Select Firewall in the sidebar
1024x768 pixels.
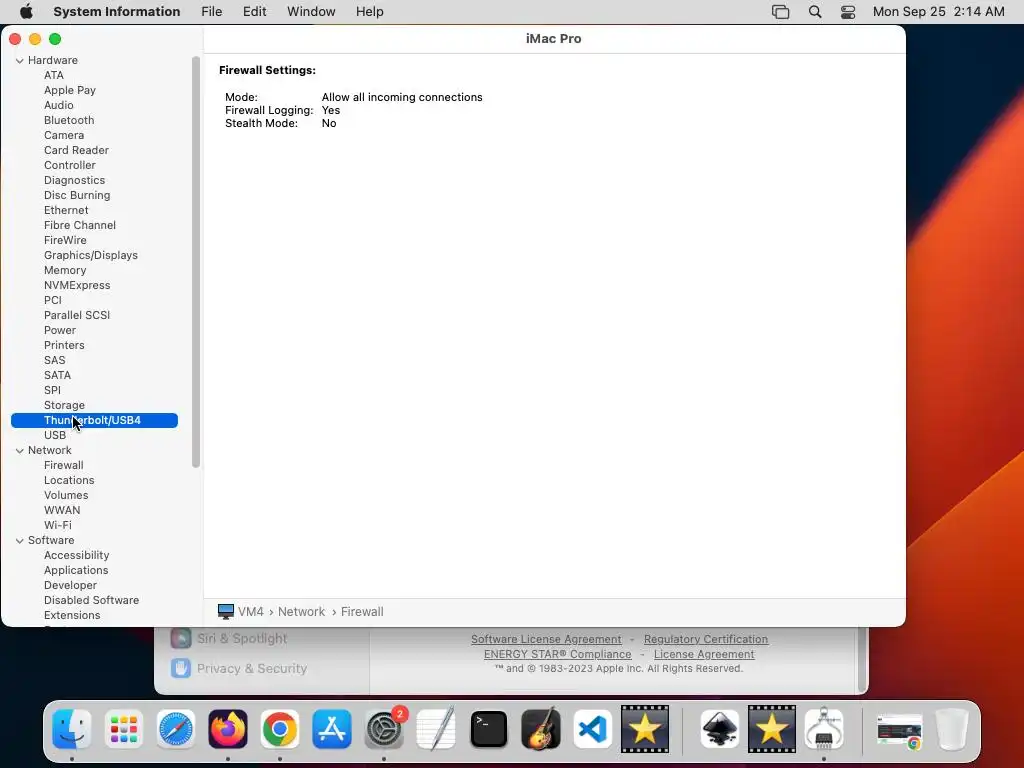click(64, 466)
